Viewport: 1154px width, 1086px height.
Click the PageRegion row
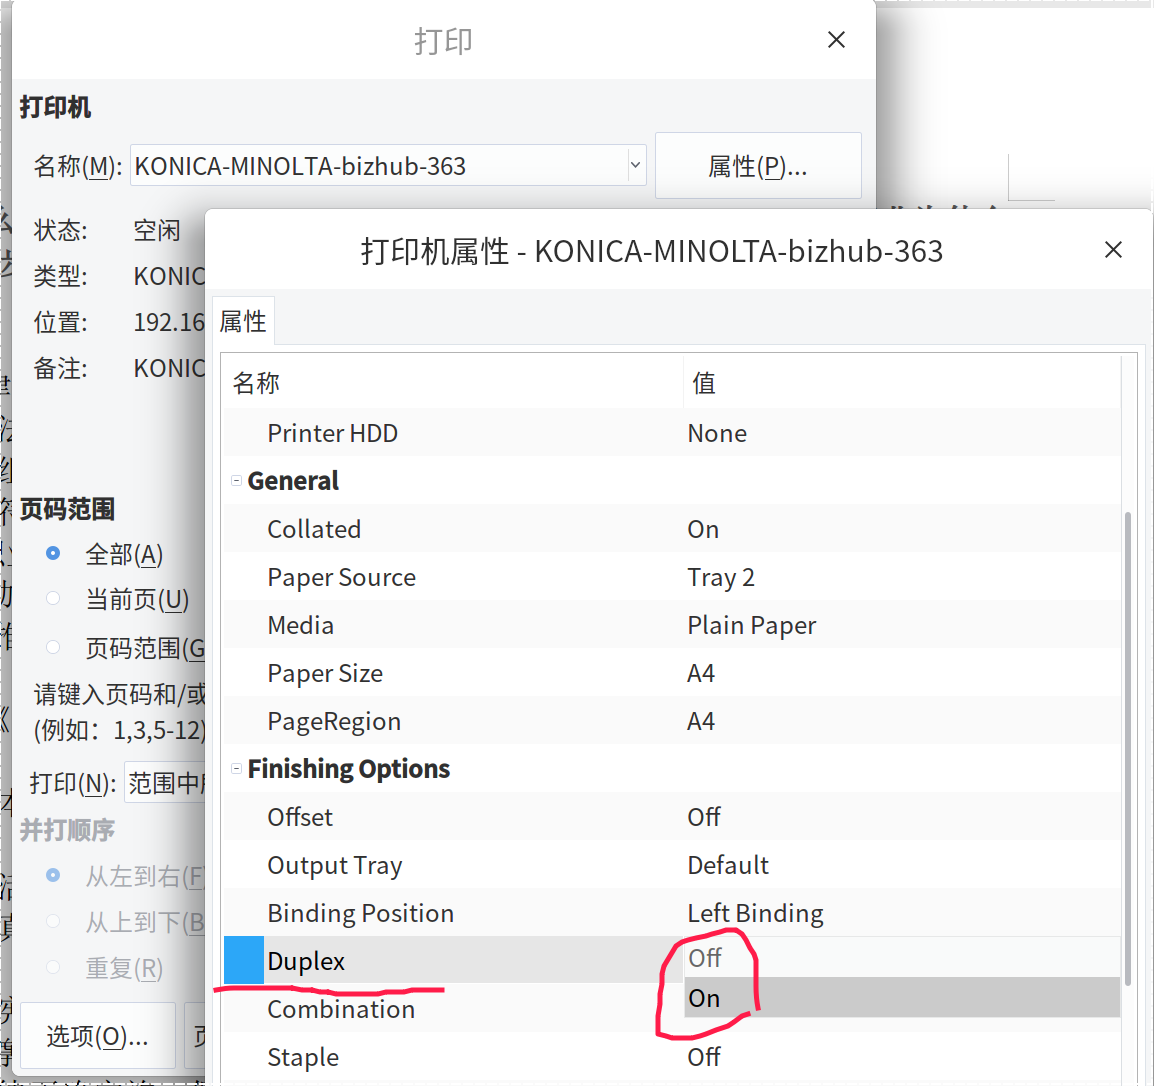671,721
